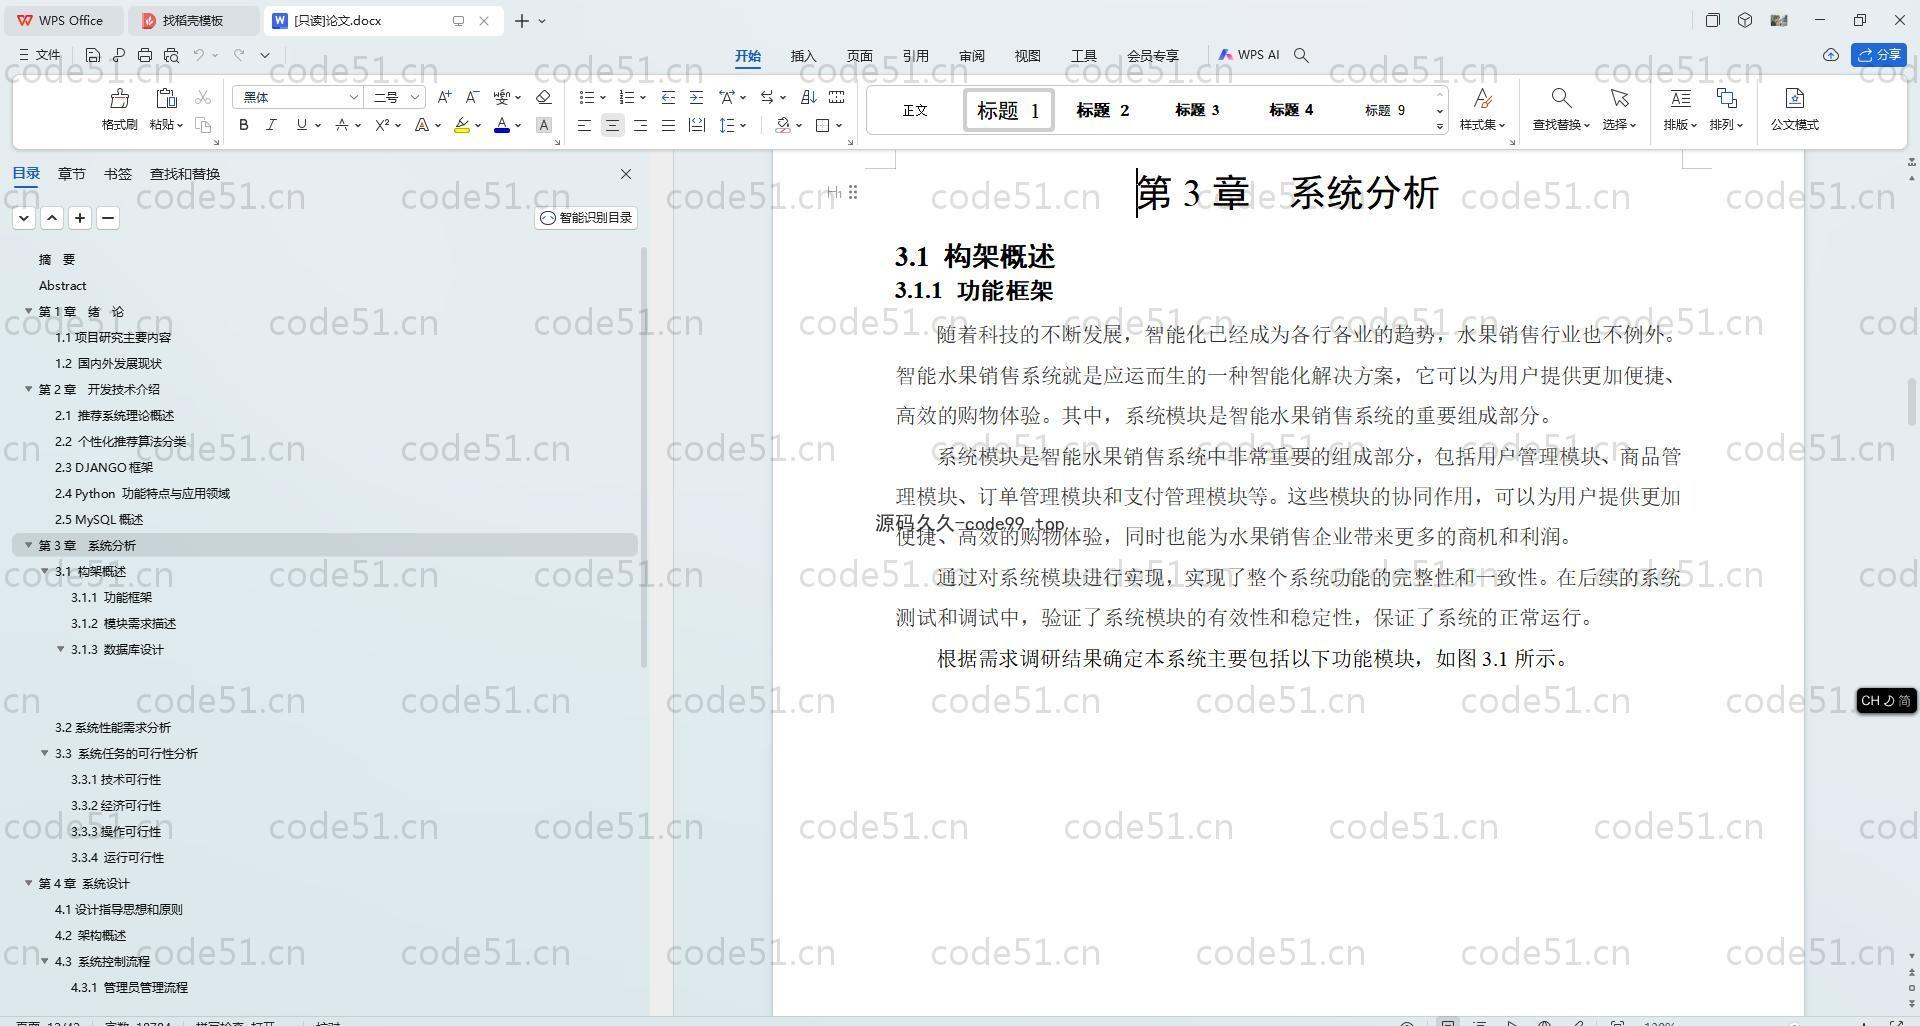Open a new tab with plus button
Image resolution: width=1920 pixels, height=1026 pixels.
(x=521, y=20)
